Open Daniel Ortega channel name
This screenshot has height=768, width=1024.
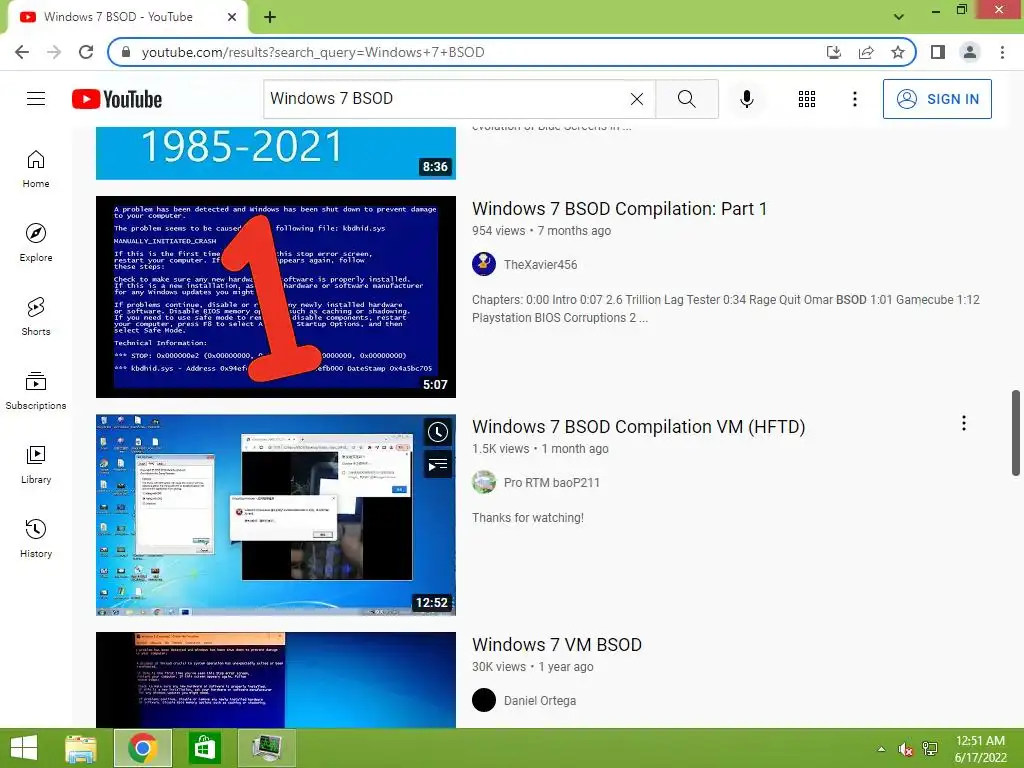pyautogui.click(x=539, y=701)
